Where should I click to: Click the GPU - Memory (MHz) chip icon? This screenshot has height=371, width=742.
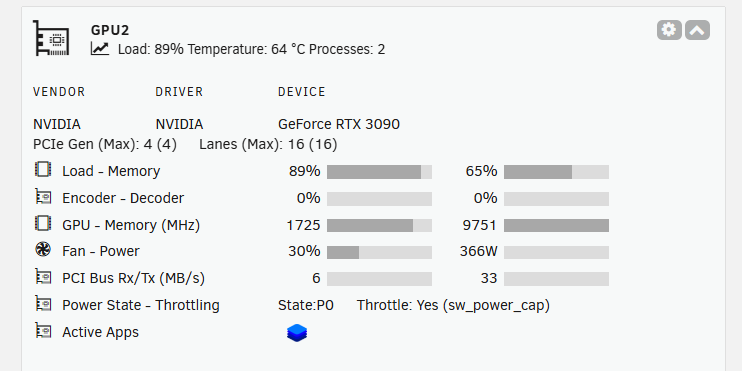click(43, 223)
